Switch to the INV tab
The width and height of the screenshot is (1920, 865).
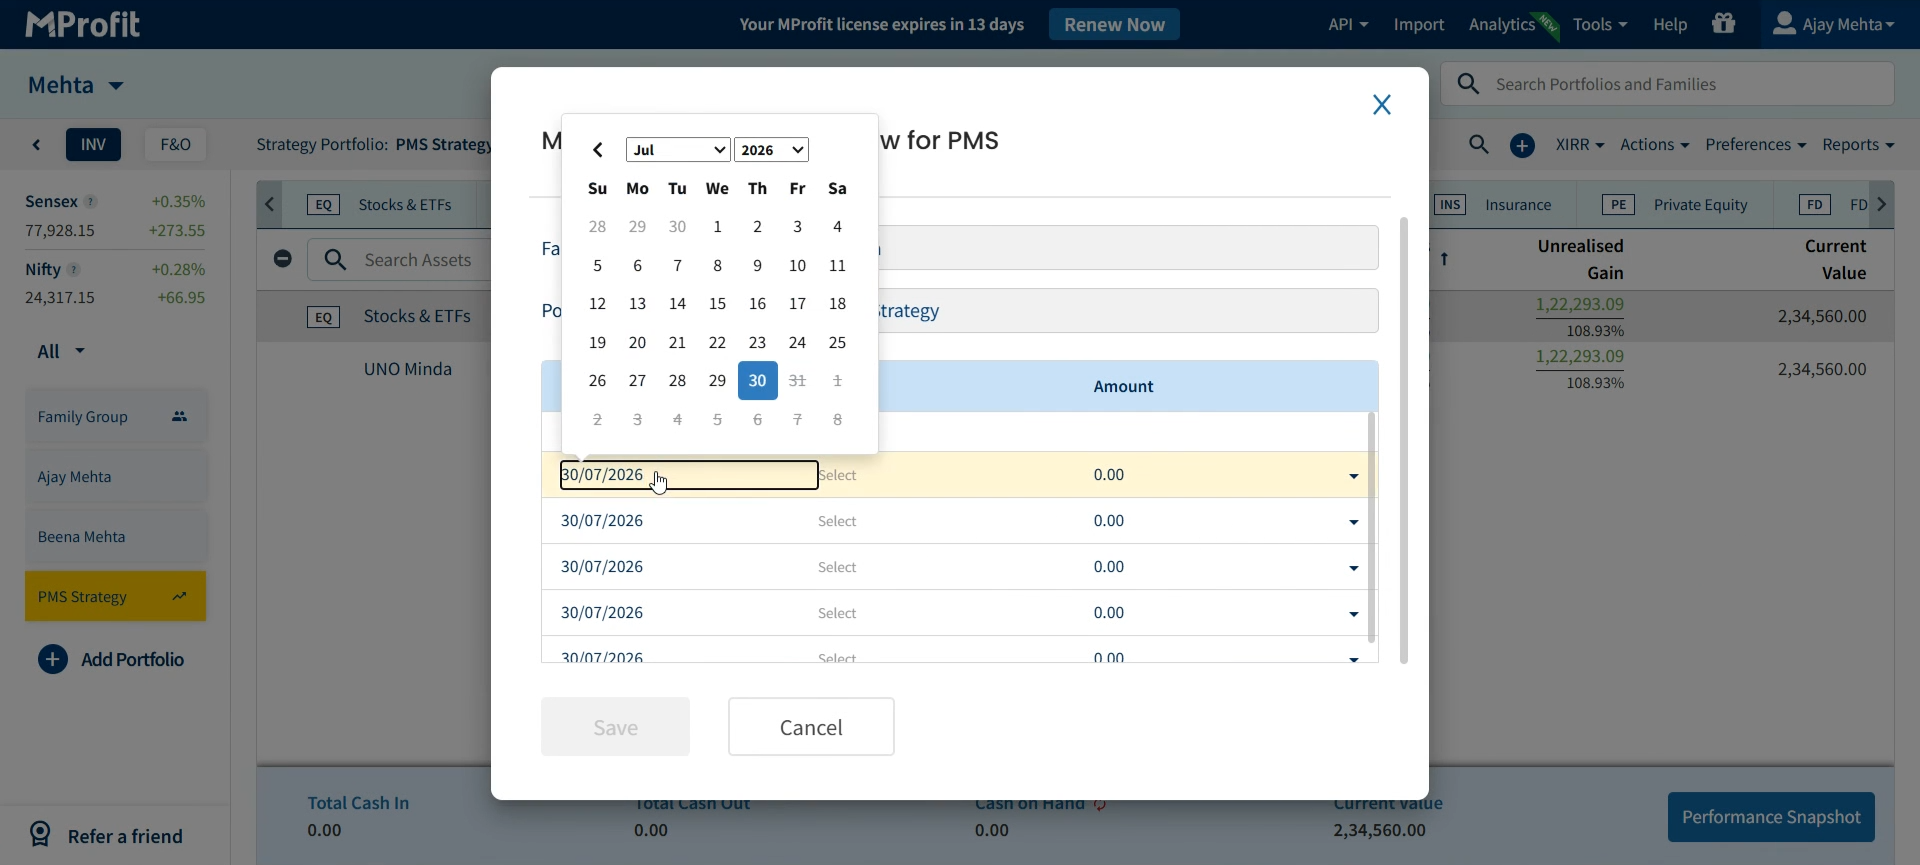click(94, 145)
